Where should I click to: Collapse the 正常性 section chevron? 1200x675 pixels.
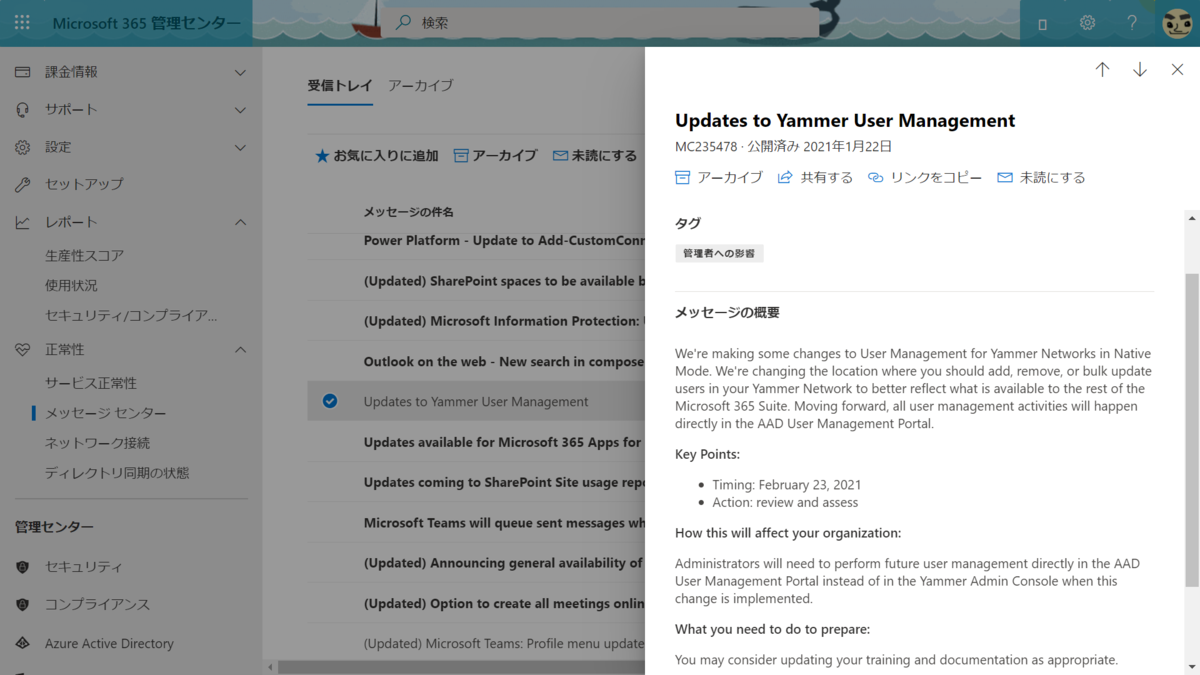pyautogui.click(x=240, y=350)
